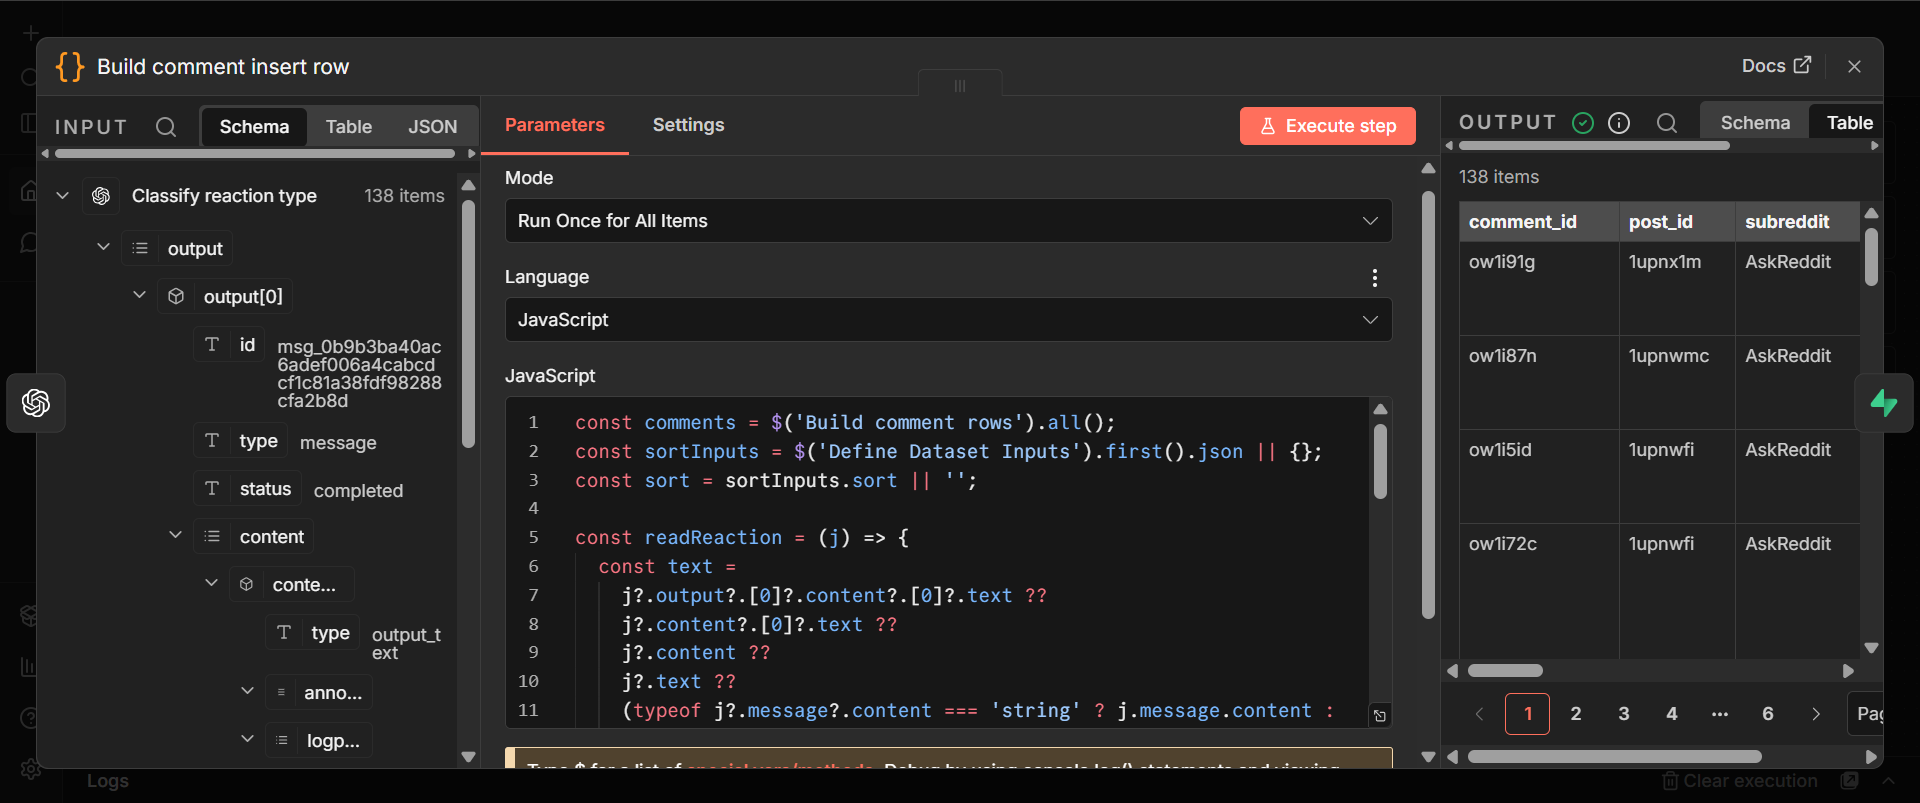Click the green output success checkmark
Image resolution: width=1920 pixels, height=803 pixels.
click(1583, 123)
